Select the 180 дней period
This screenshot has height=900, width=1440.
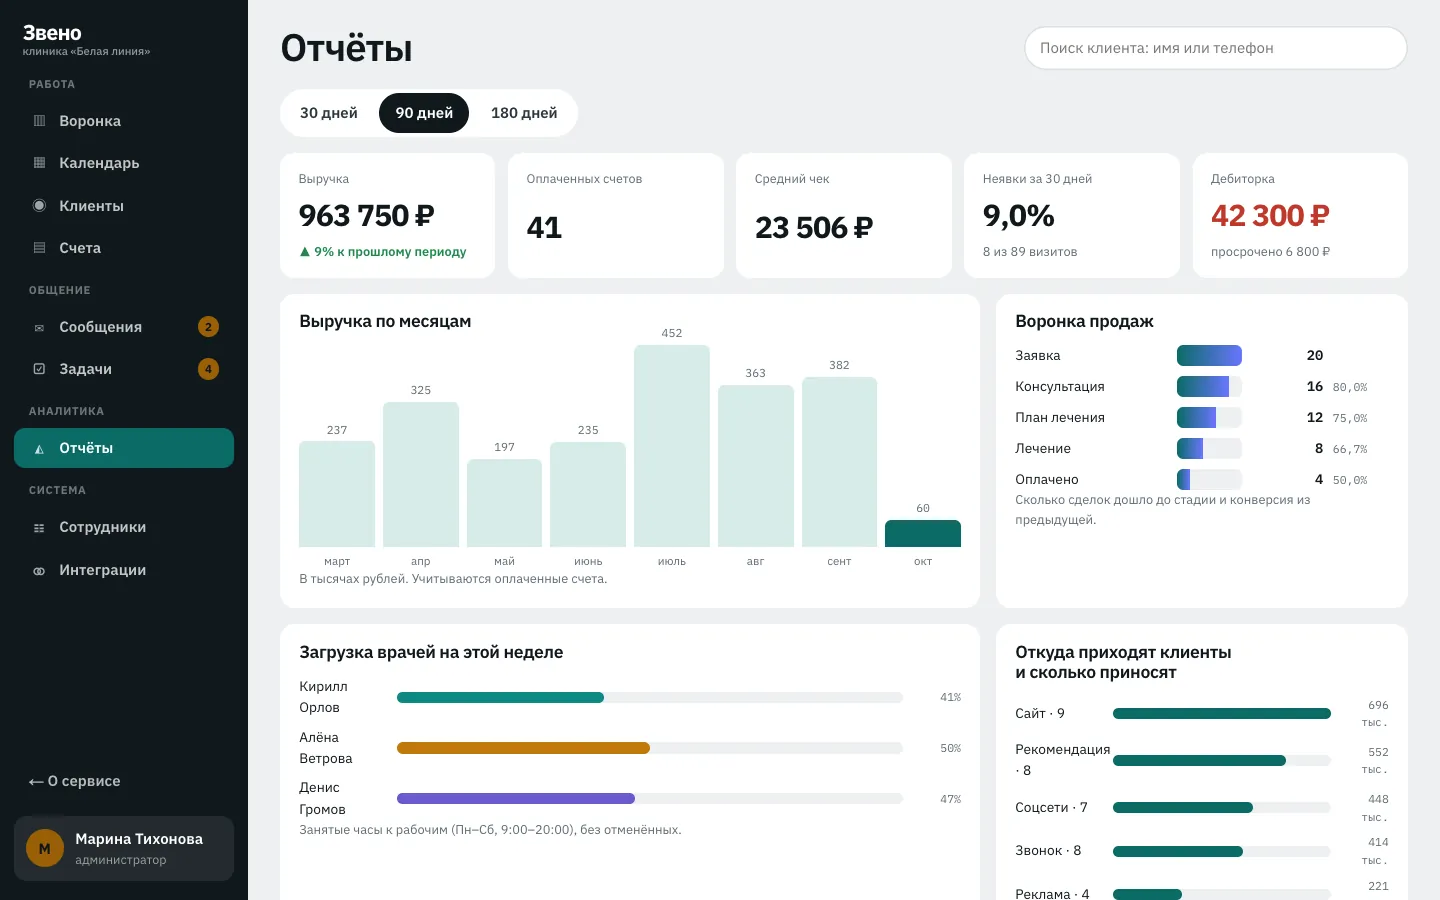tap(524, 113)
